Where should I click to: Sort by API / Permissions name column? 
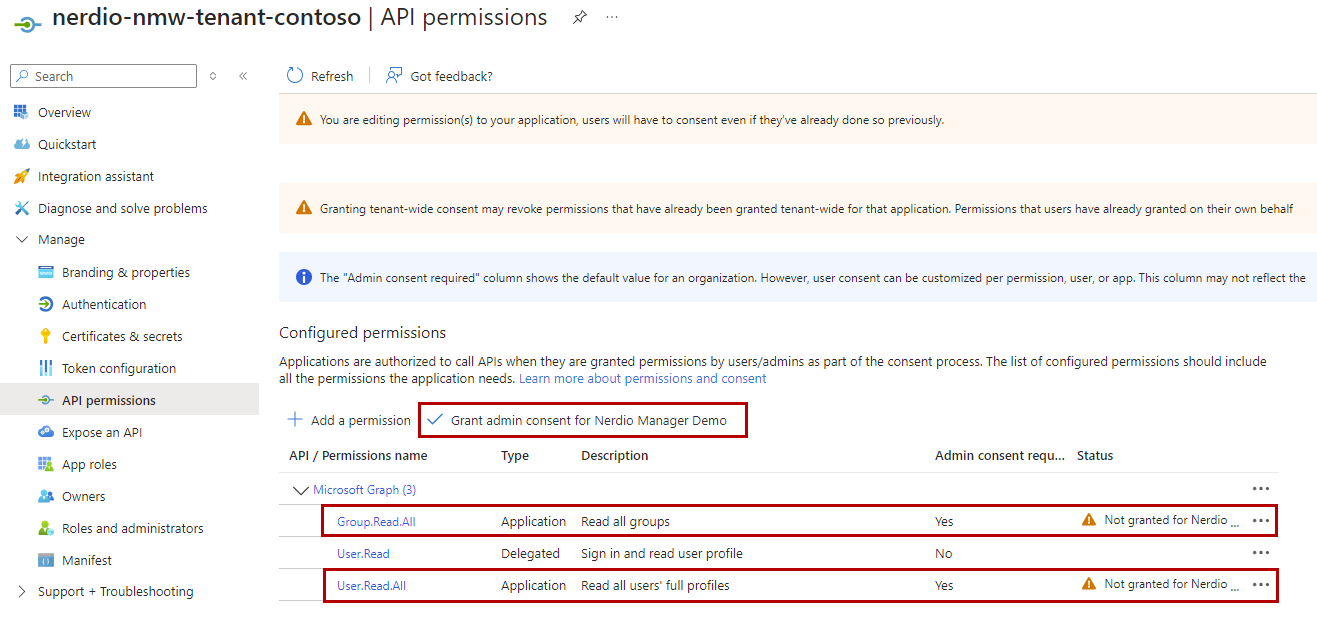tap(358, 455)
